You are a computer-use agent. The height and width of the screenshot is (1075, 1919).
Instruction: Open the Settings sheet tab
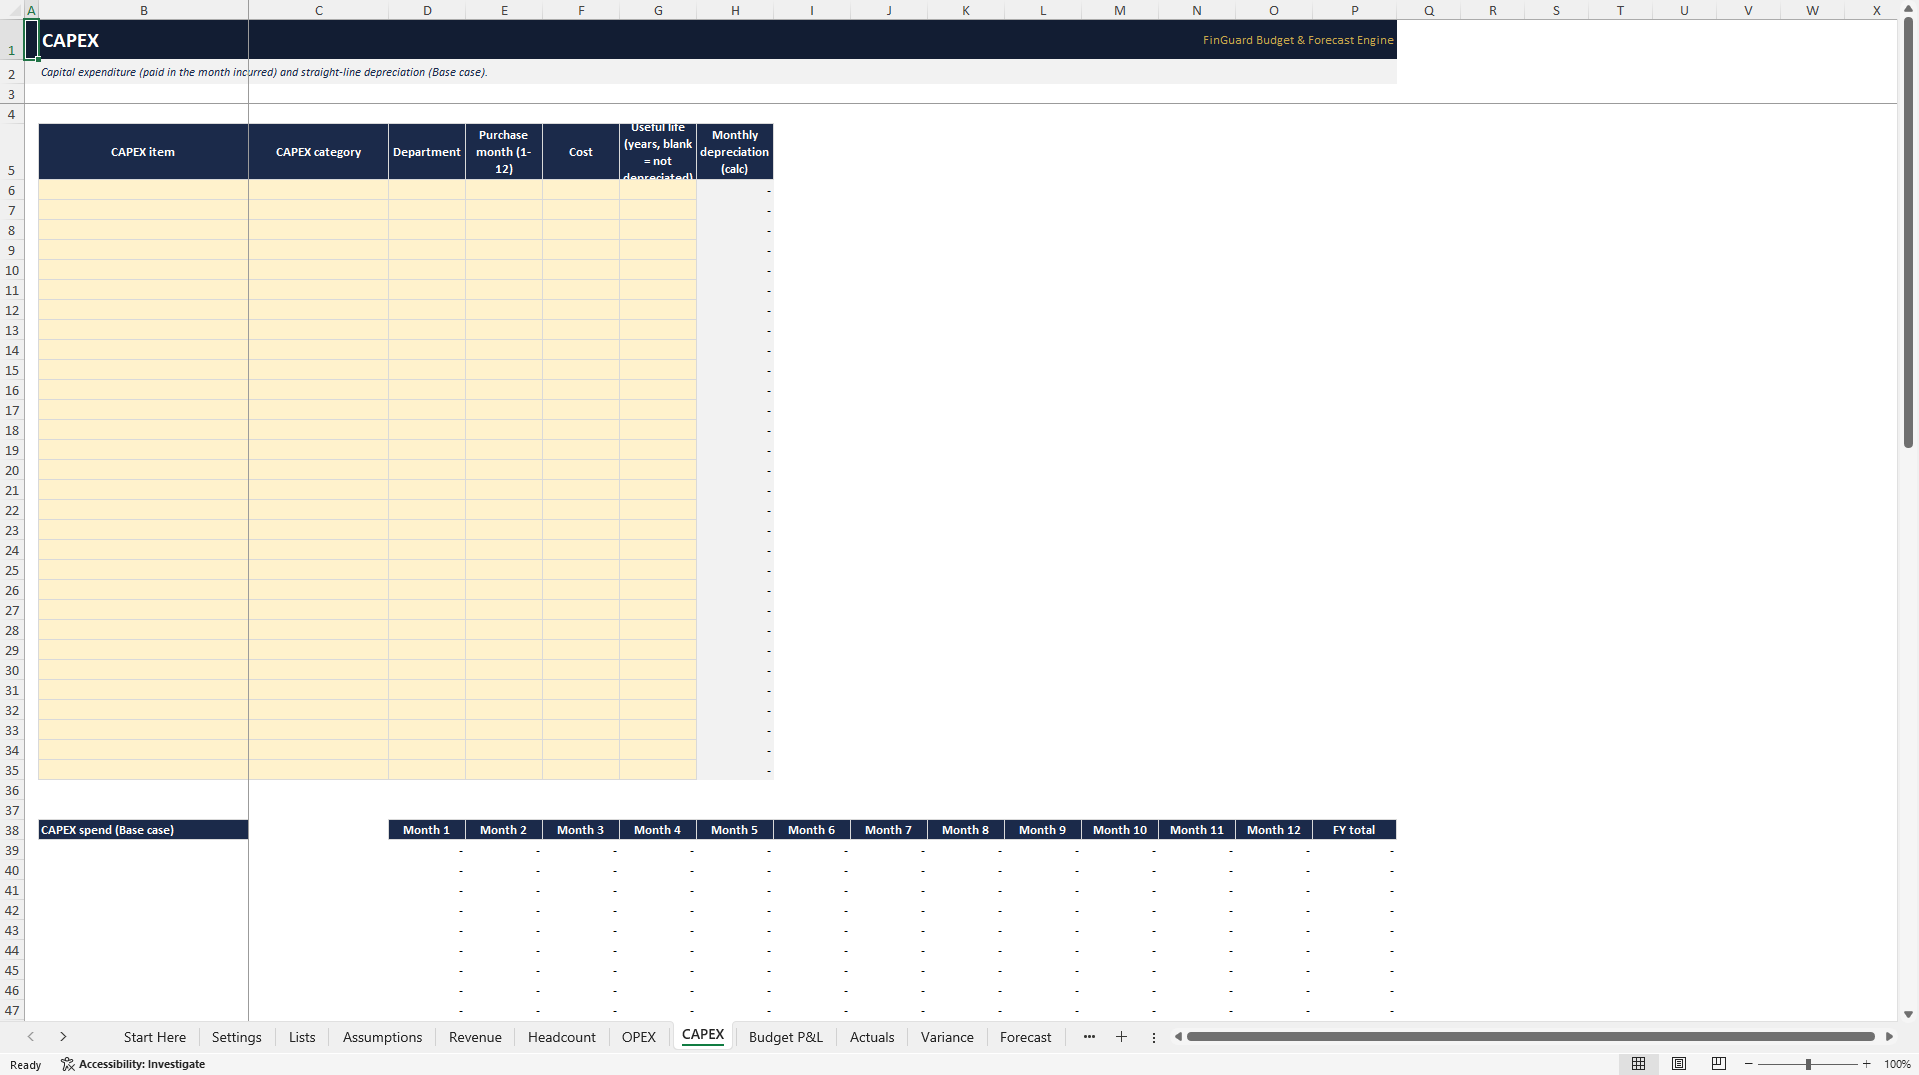pyautogui.click(x=237, y=1037)
